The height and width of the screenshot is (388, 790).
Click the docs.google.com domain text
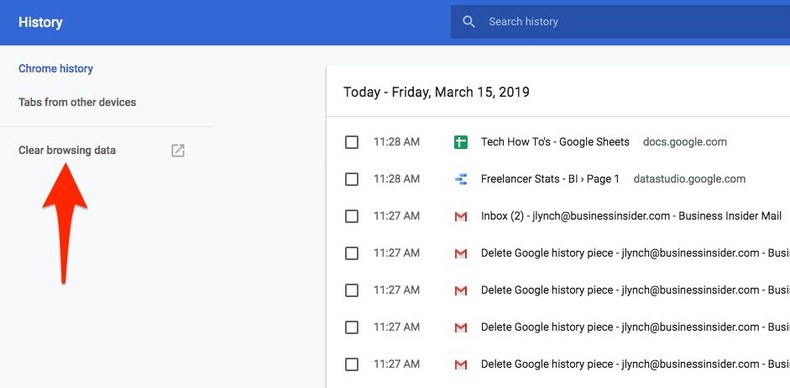coord(685,142)
